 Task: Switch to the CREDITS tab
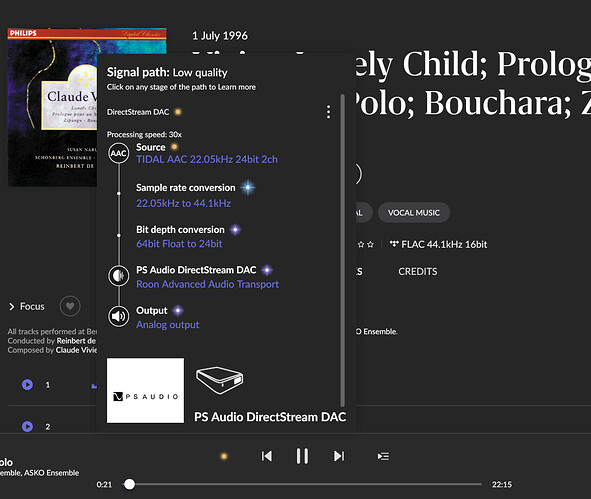(x=418, y=271)
